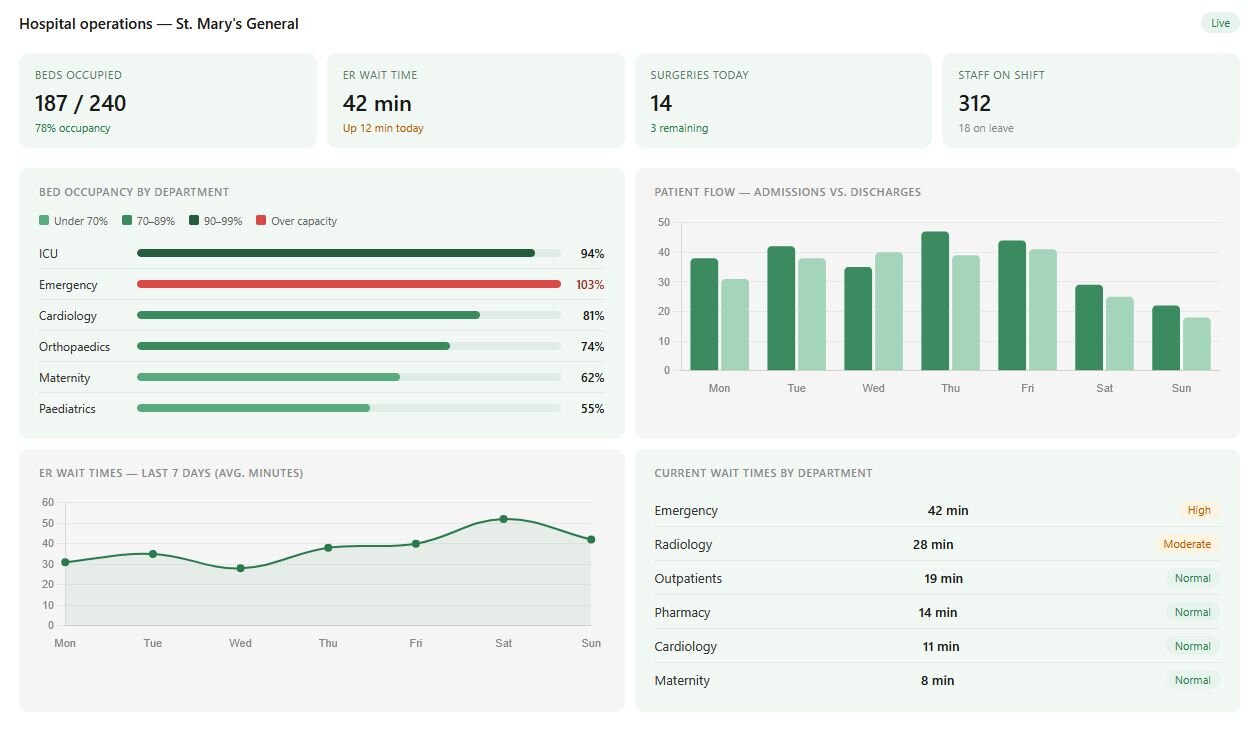
Task: Click the Normal badge in the Cardiology wait row
Action: coord(1192,646)
